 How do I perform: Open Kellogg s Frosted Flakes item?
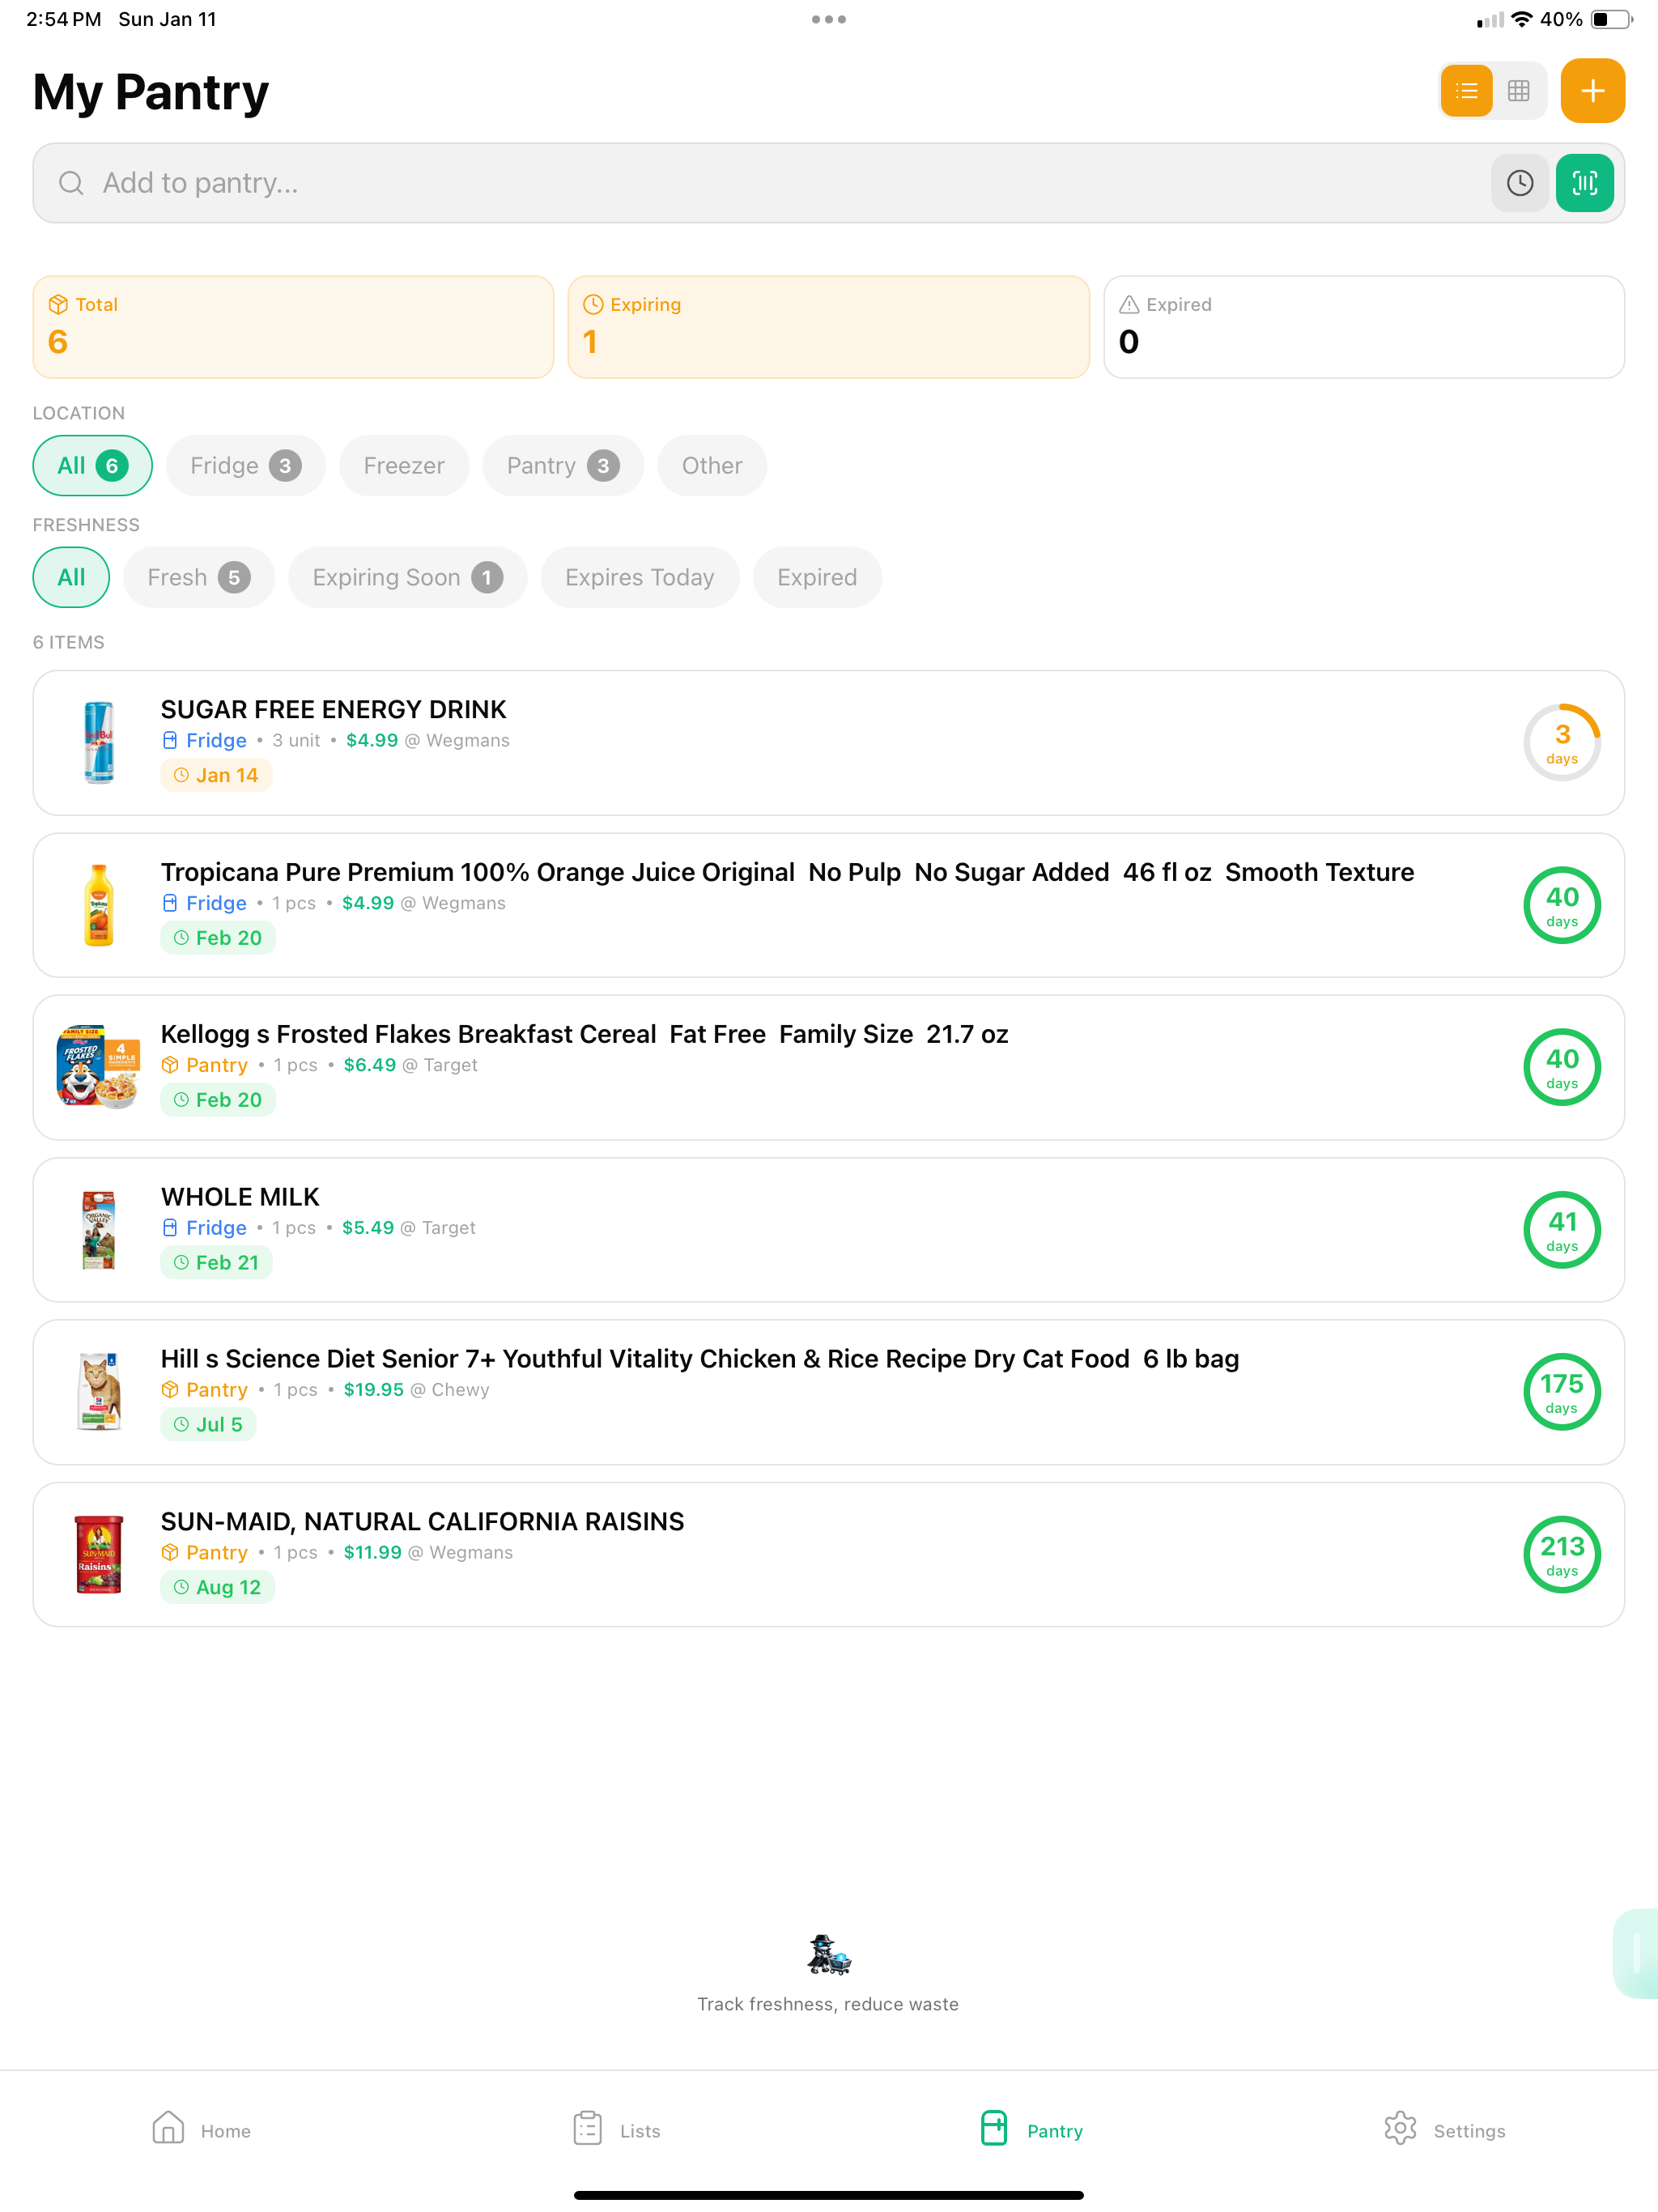pos(828,1068)
